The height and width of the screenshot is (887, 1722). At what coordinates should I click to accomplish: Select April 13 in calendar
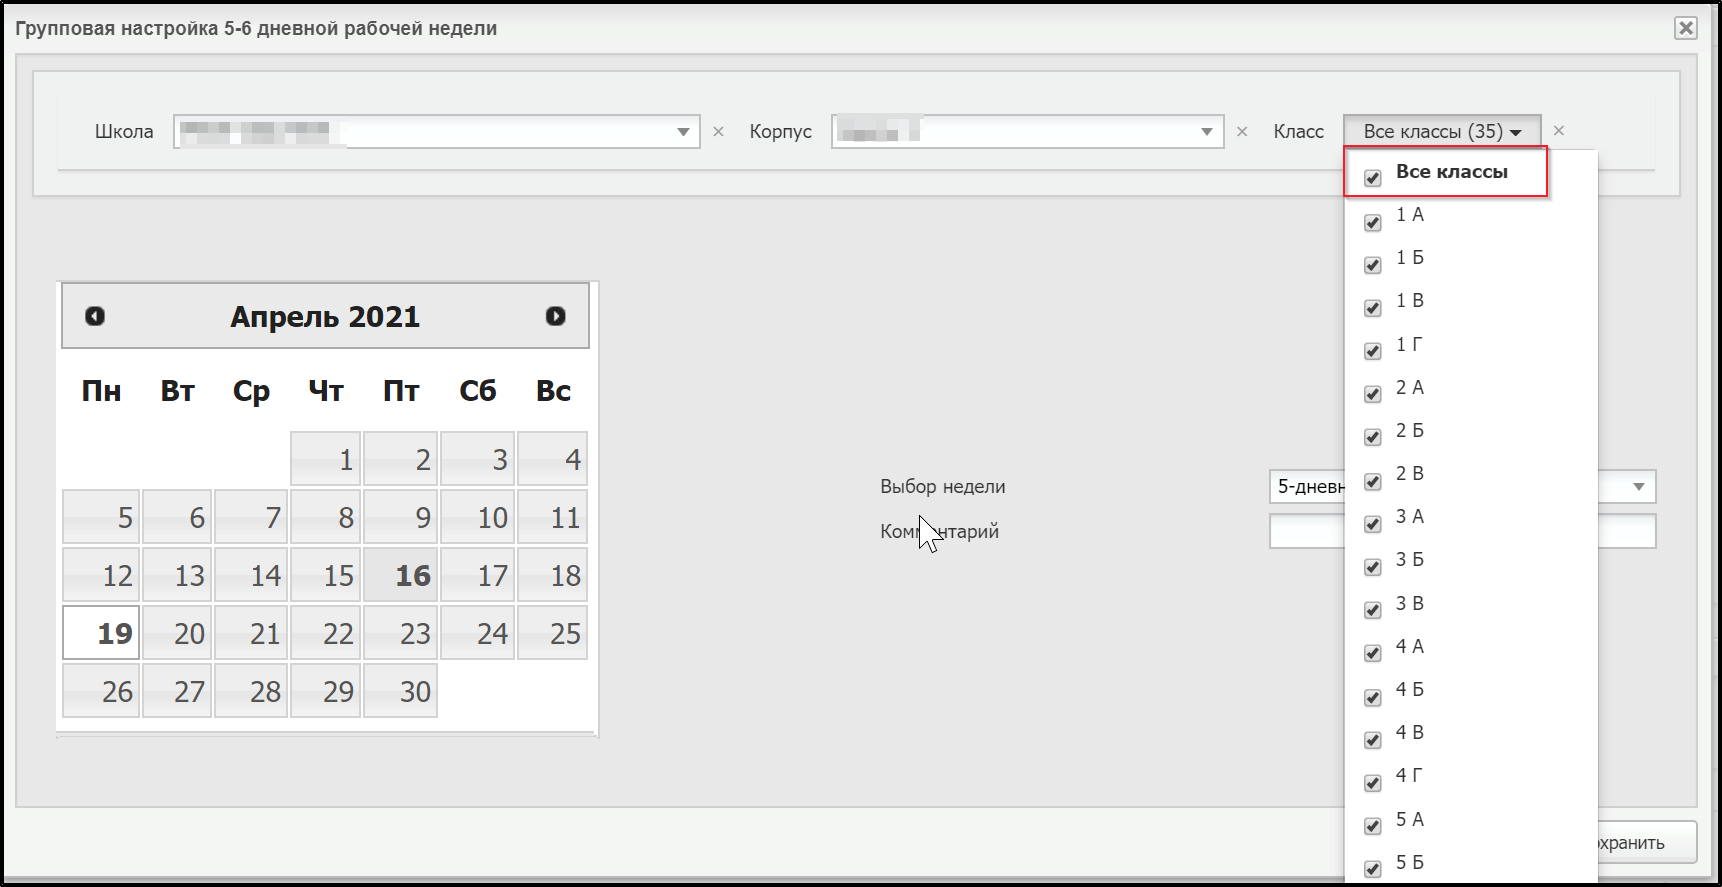177,575
